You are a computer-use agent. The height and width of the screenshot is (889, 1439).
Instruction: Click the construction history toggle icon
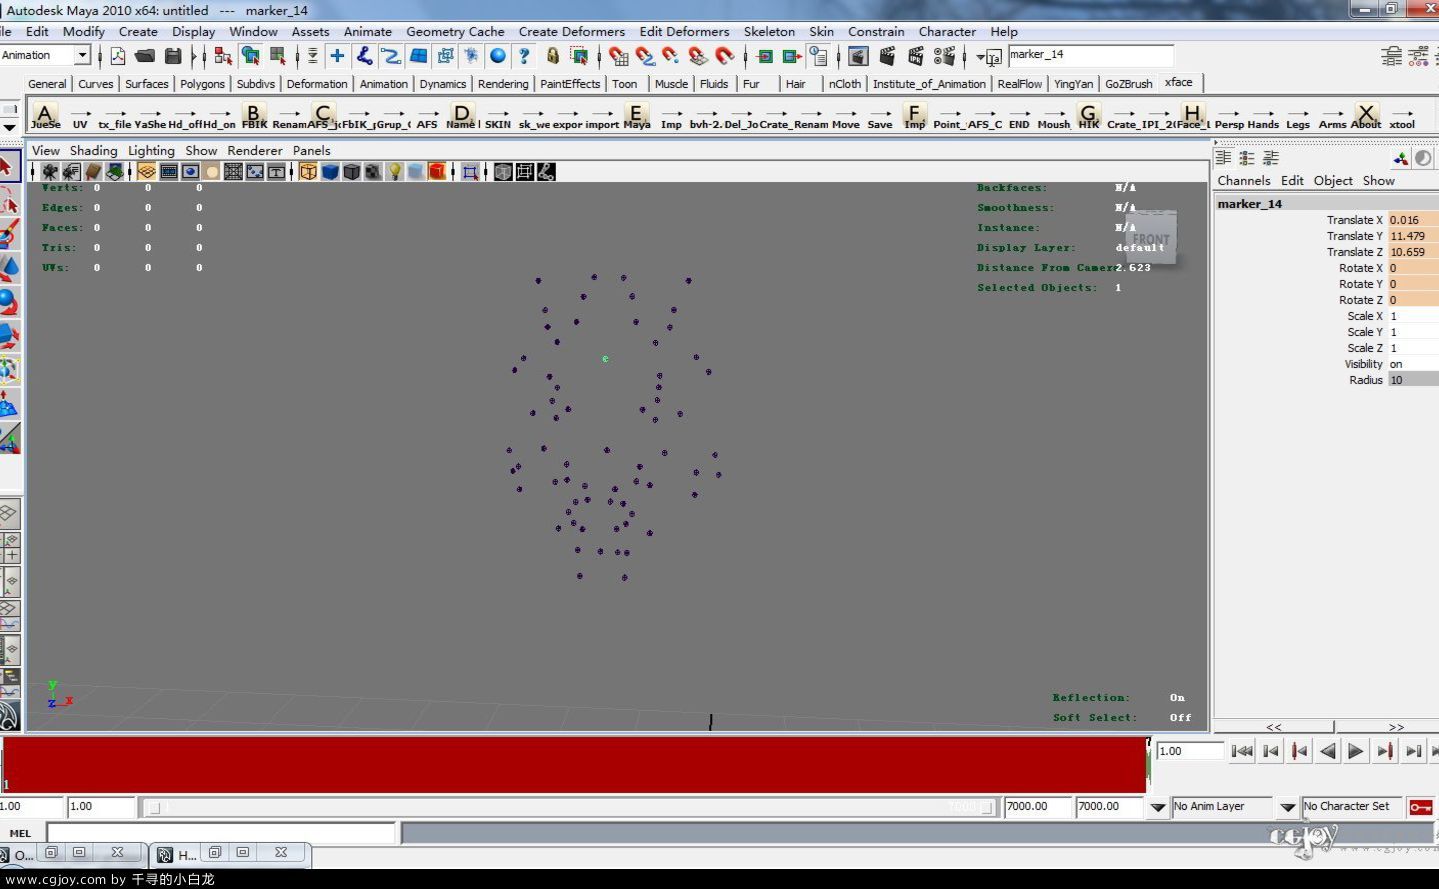[818, 56]
